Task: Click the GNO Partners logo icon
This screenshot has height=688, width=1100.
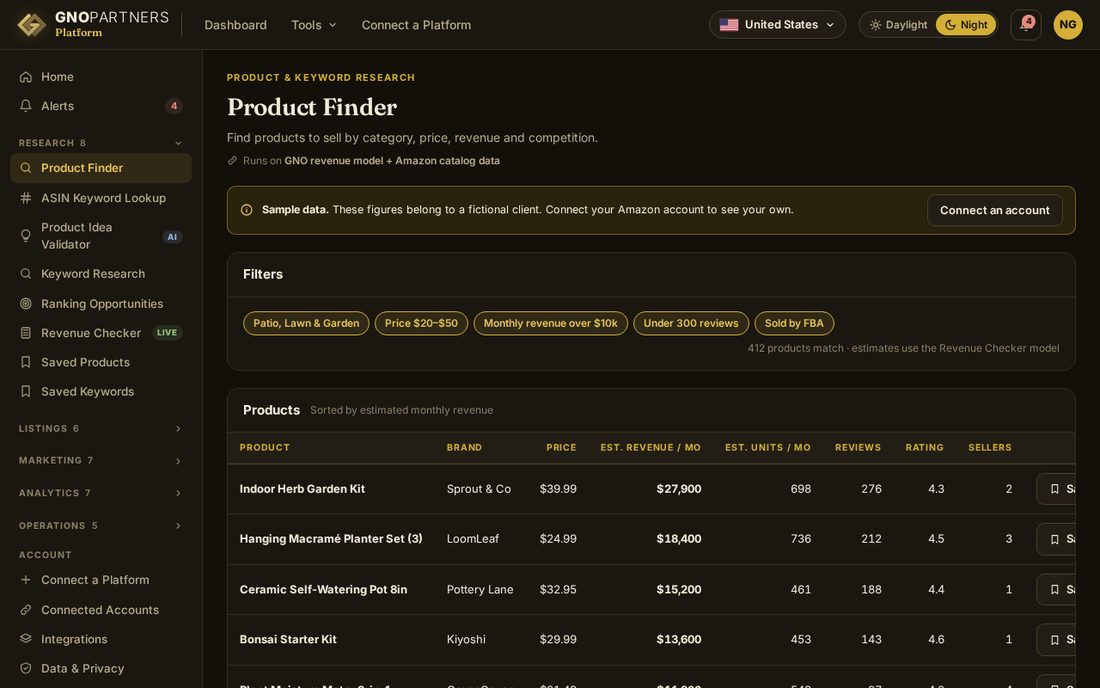Action: pyautogui.click(x=31, y=25)
